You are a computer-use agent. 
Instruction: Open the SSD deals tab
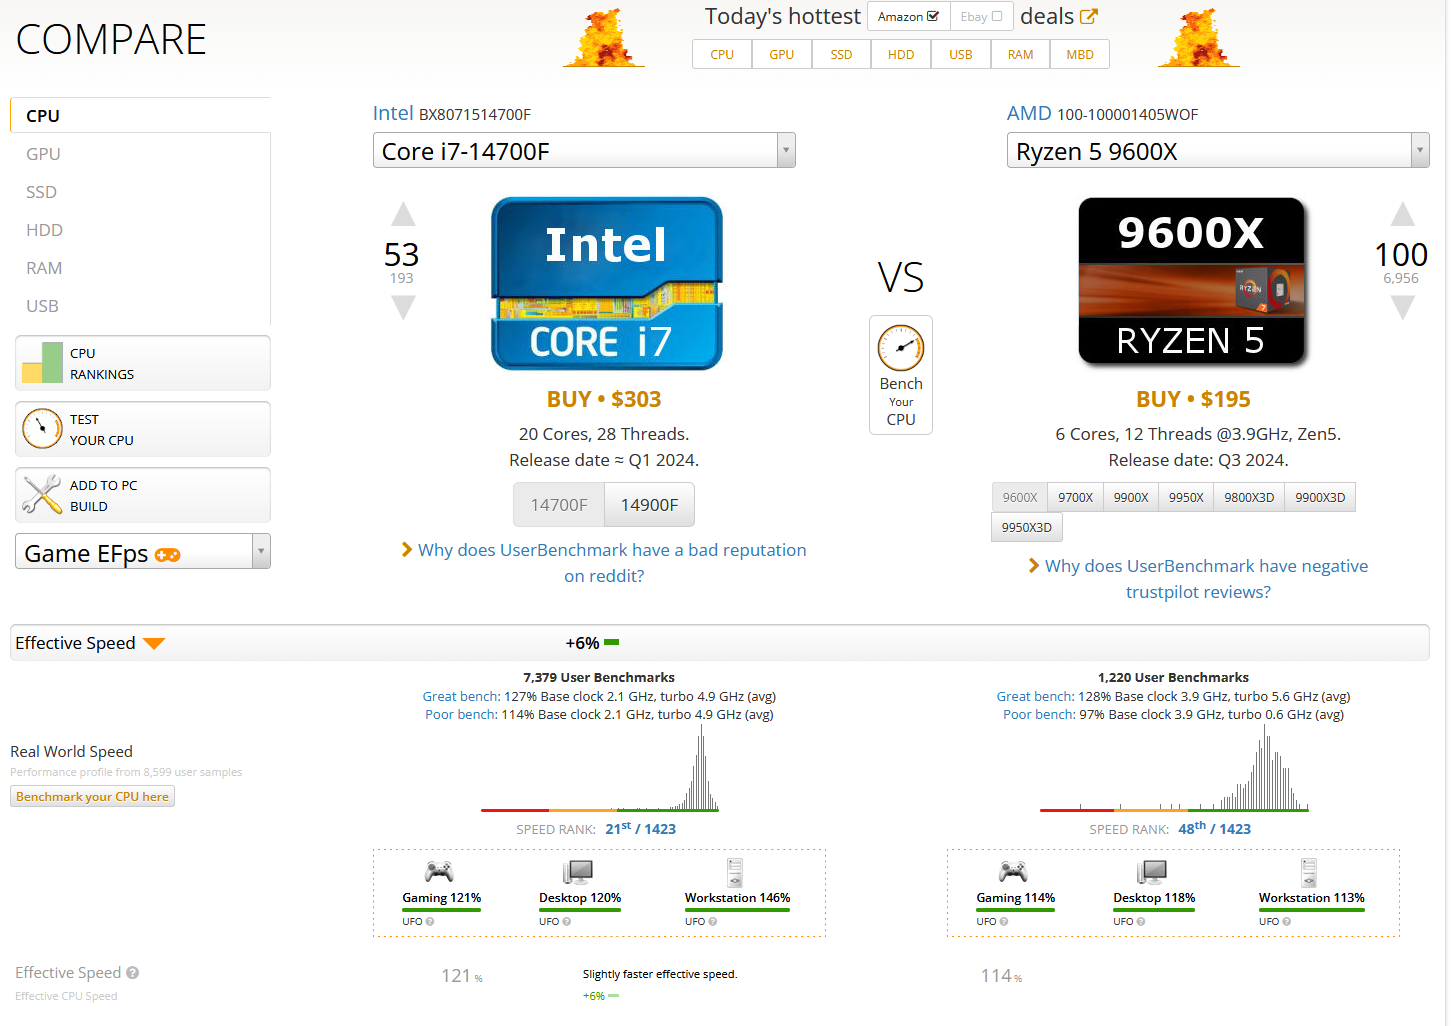pos(841,54)
